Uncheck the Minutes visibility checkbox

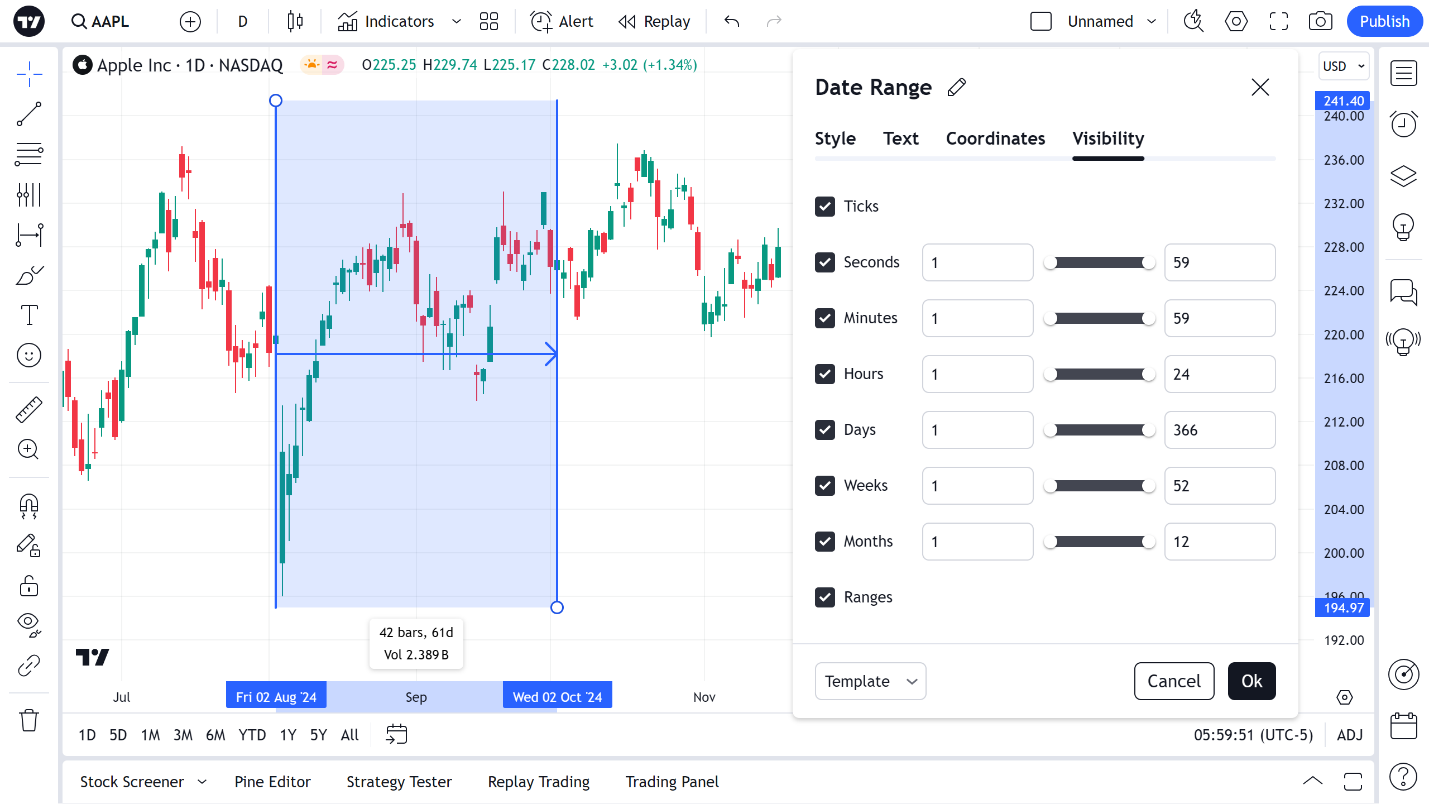tap(825, 318)
